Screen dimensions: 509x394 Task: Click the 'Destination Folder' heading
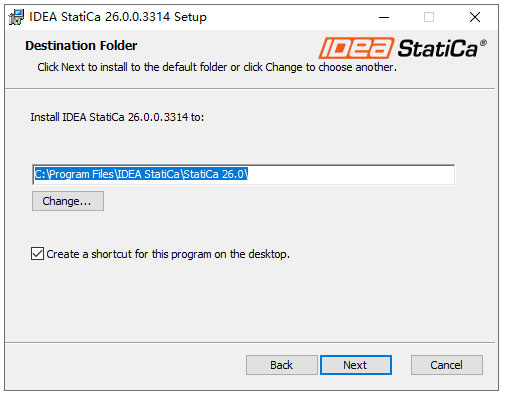81,46
